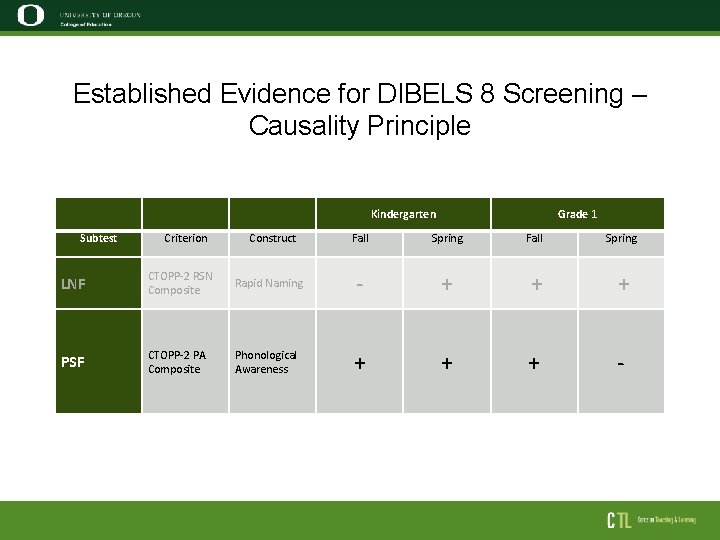Click Kindergarten Fall header cell

click(x=360, y=244)
